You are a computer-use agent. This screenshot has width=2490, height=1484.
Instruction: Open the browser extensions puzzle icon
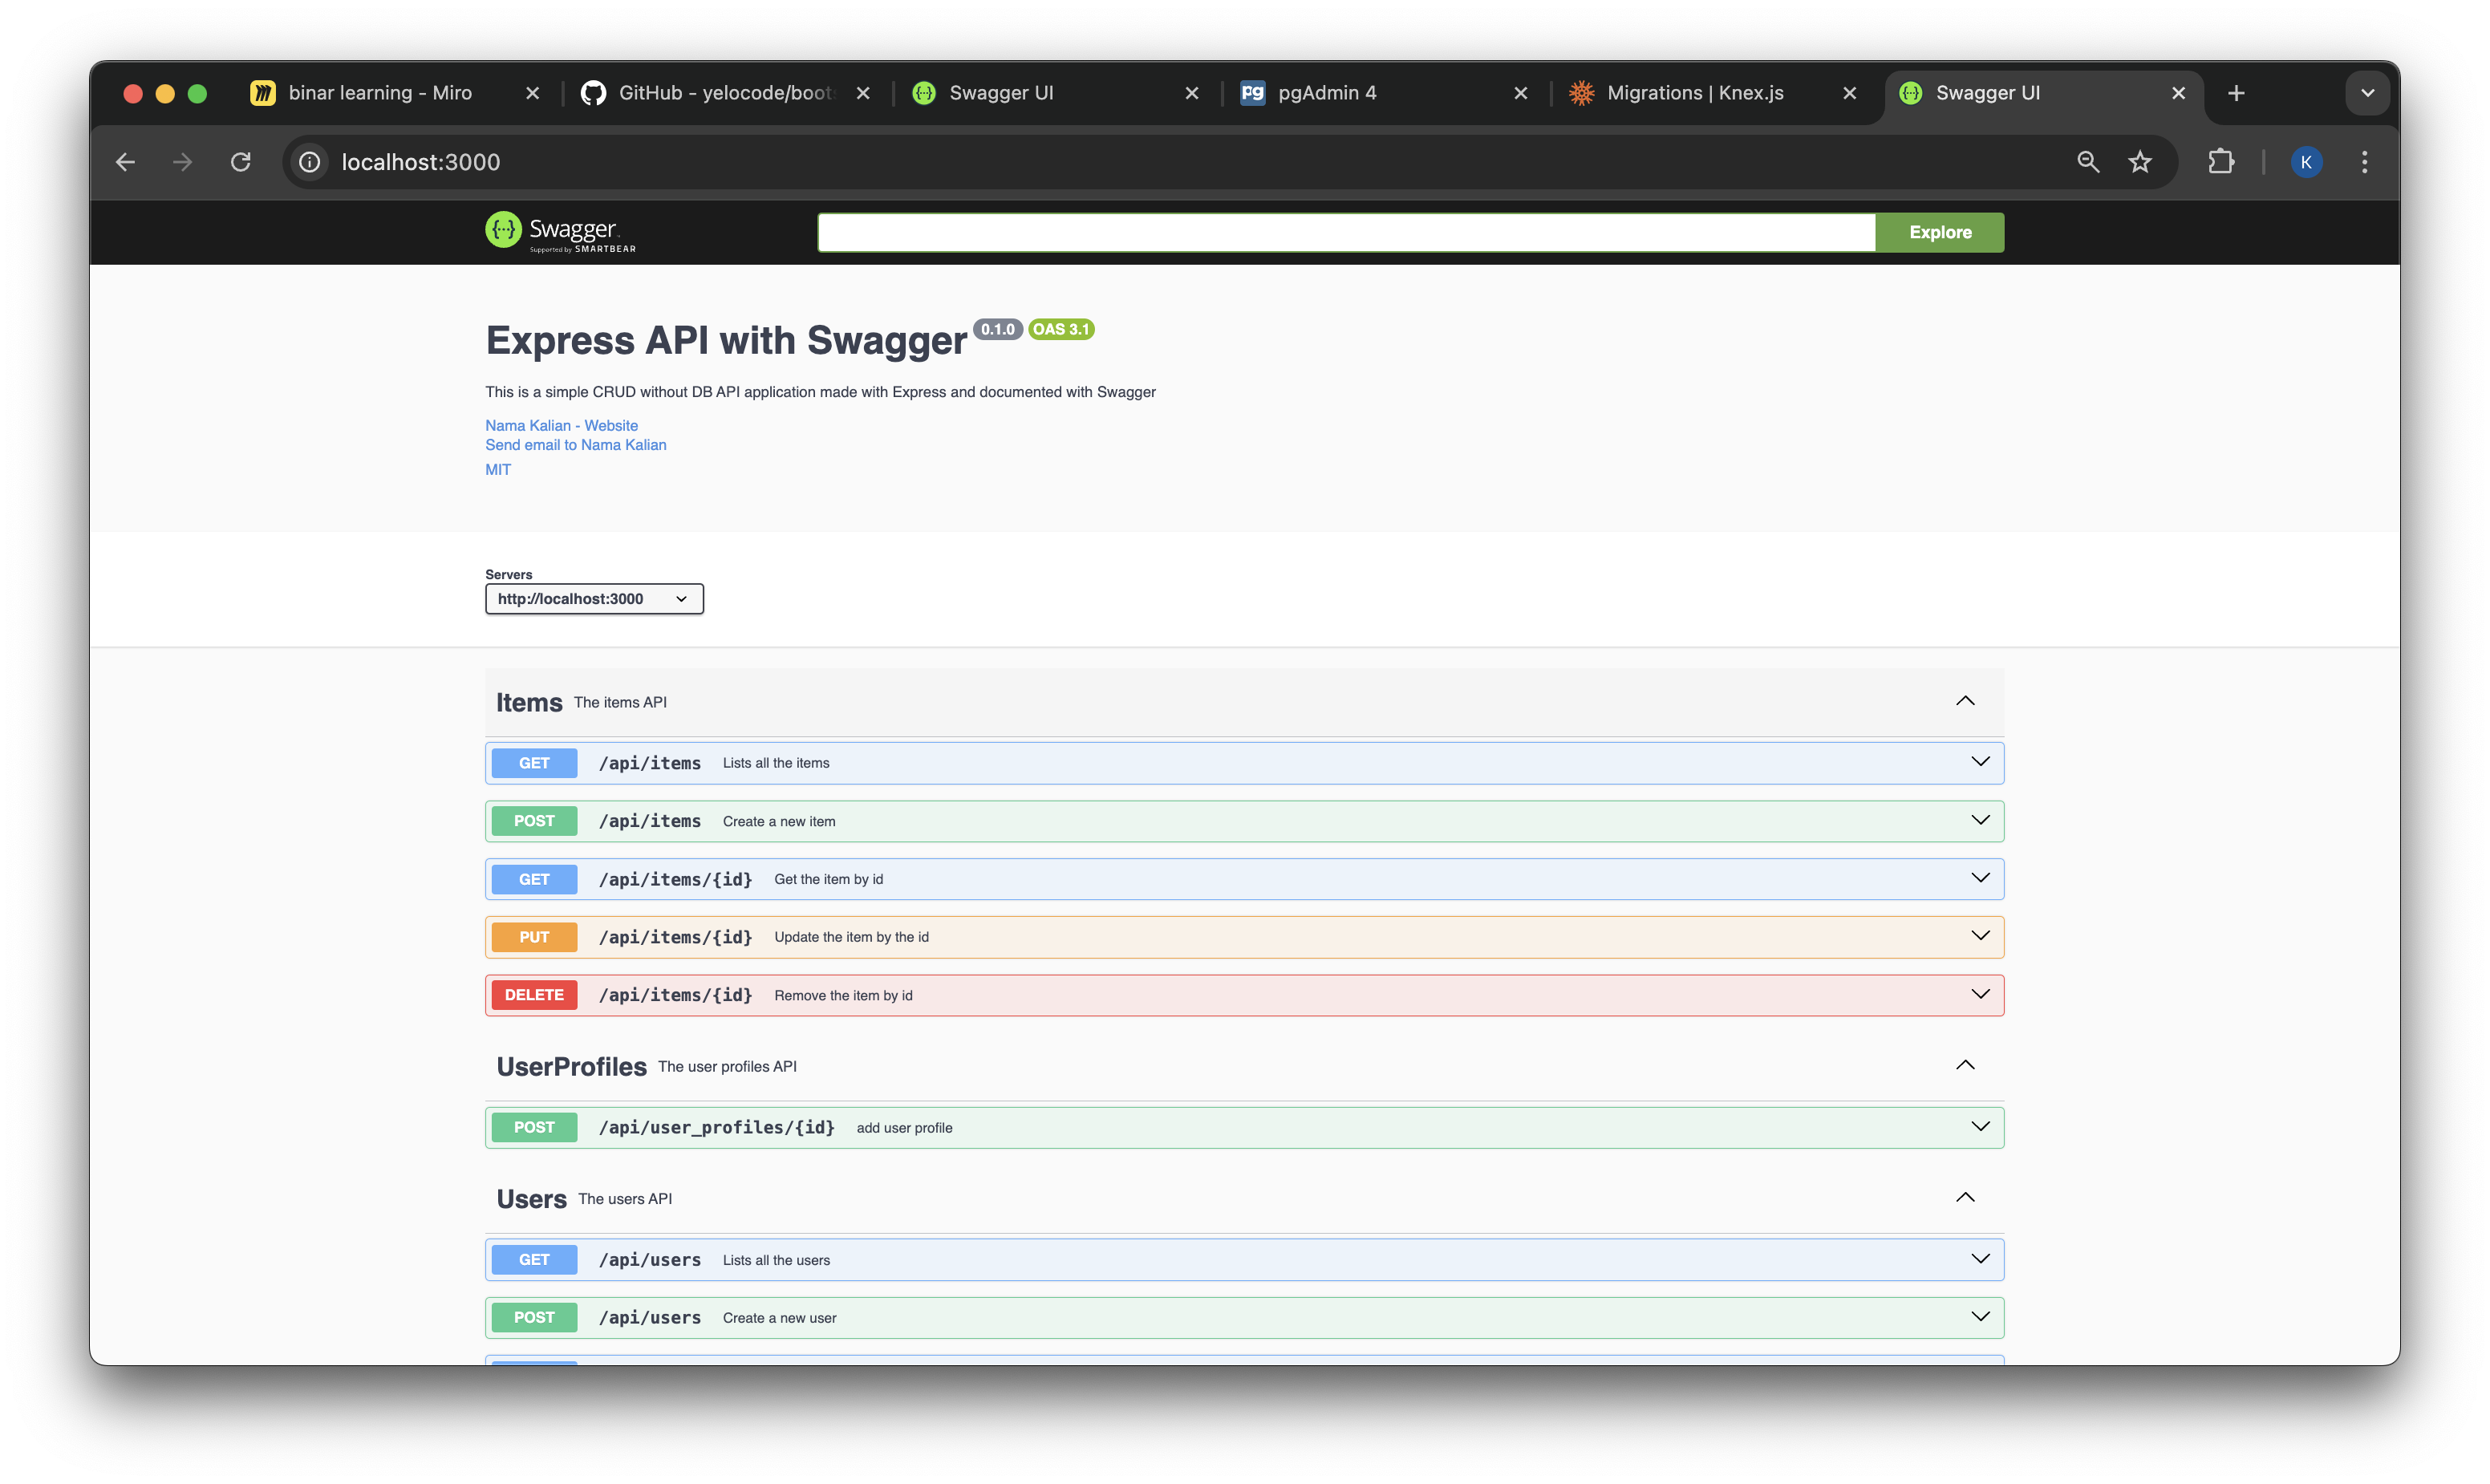click(x=2221, y=162)
